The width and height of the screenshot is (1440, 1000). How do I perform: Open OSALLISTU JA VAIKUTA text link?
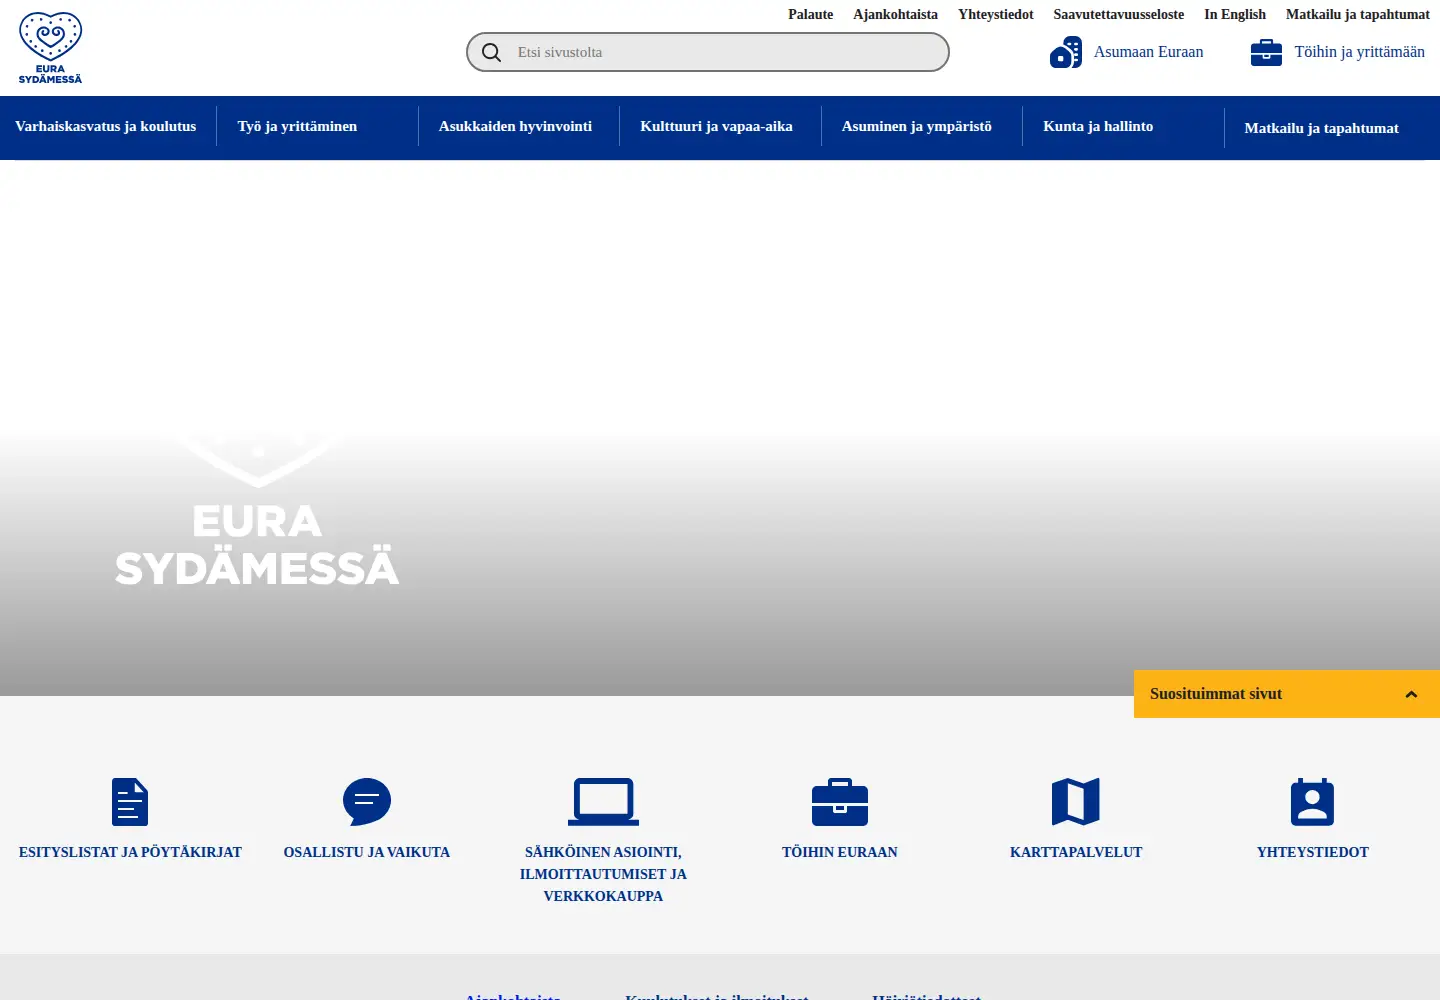pos(367,852)
